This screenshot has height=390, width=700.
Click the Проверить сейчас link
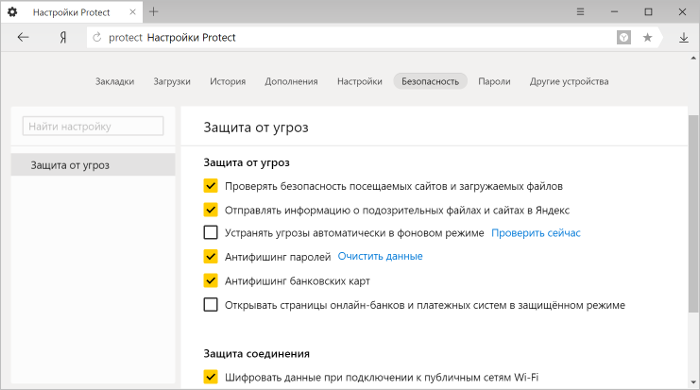tap(536, 233)
